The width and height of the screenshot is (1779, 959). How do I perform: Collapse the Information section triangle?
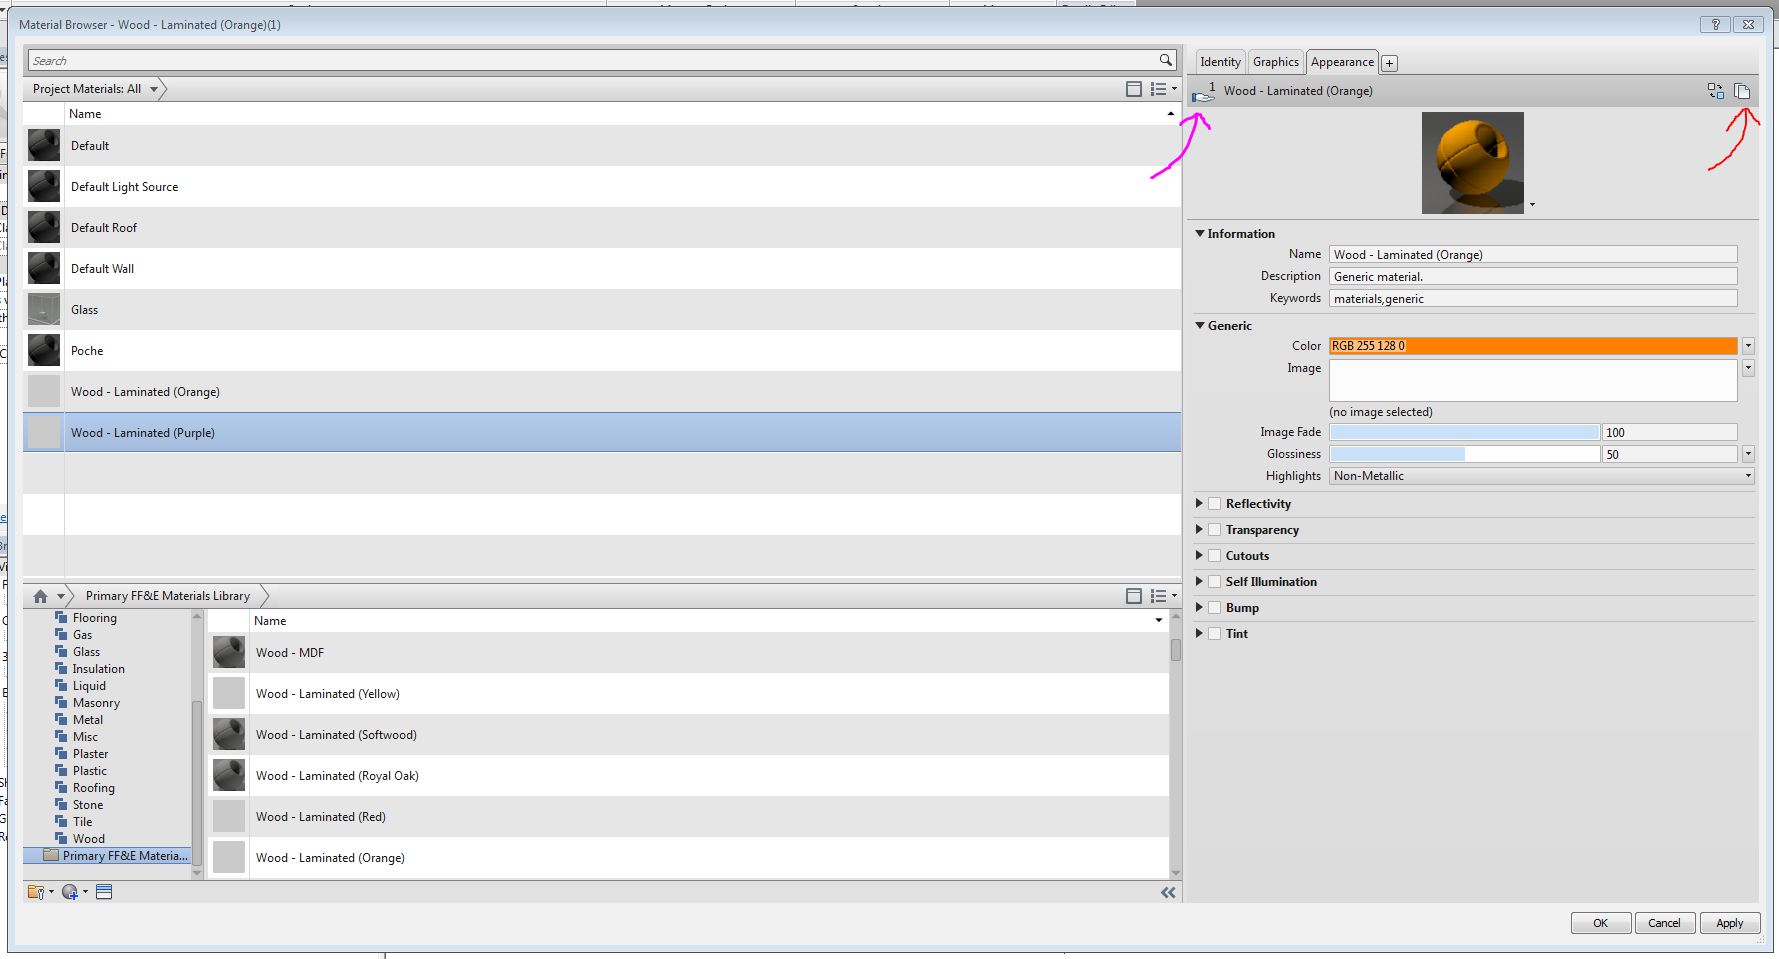coord(1200,234)
